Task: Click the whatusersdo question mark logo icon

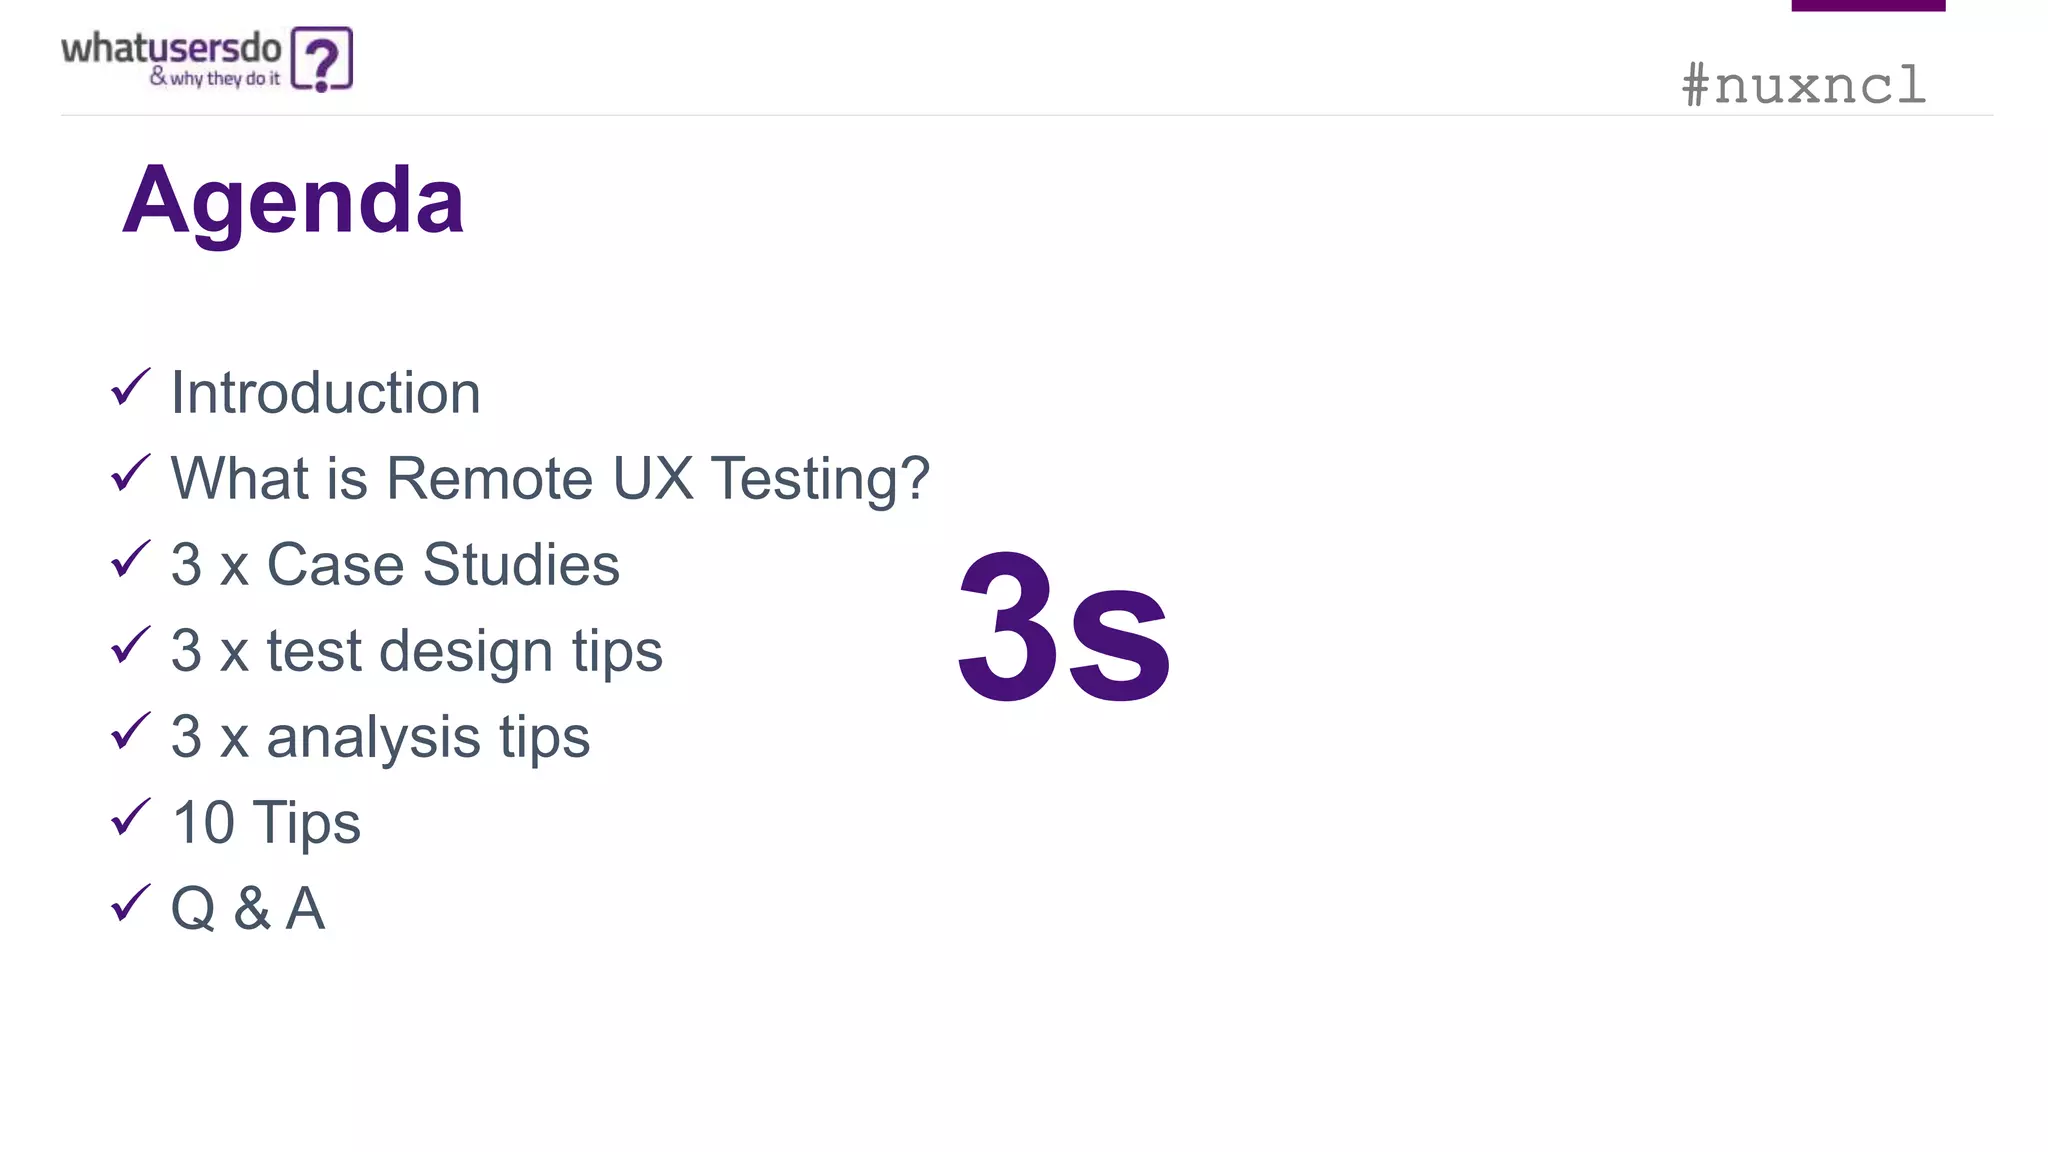Action: tap(321, 60)
